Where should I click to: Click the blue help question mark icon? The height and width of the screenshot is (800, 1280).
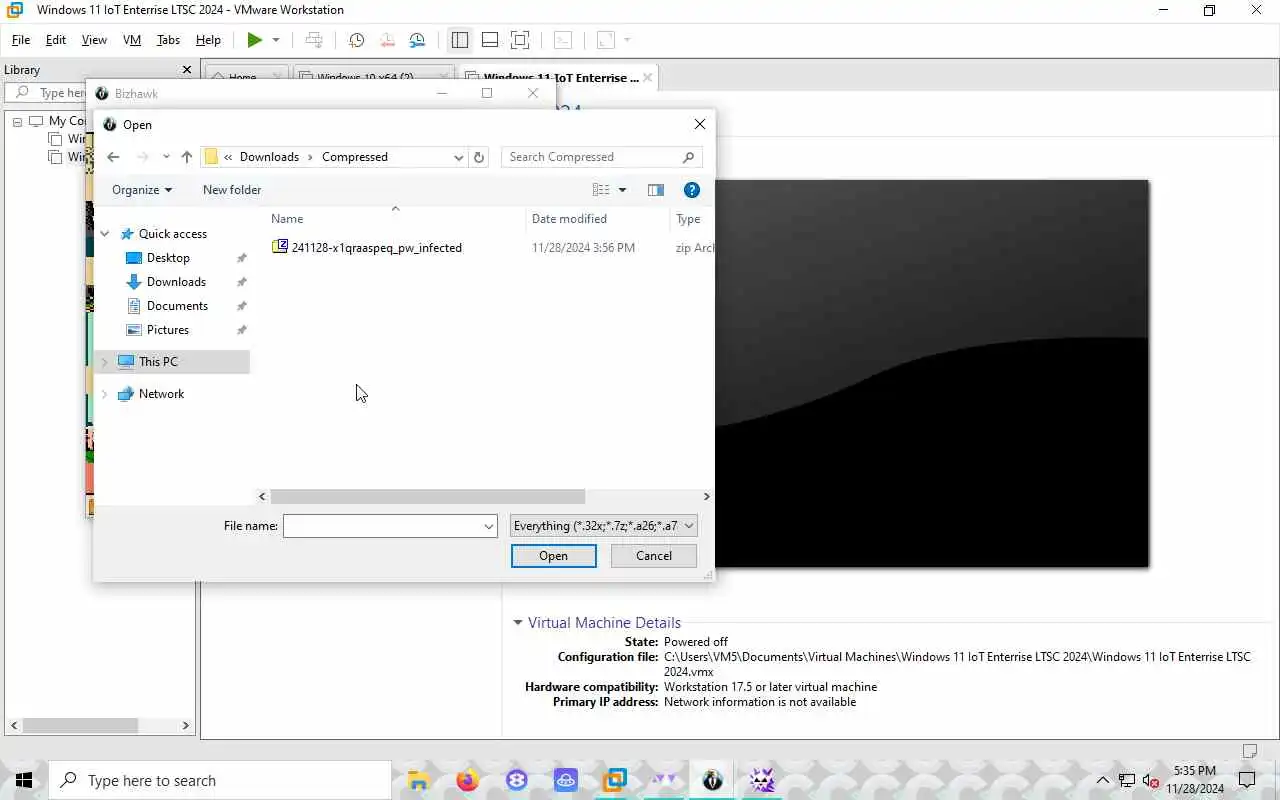click(691, 190)
